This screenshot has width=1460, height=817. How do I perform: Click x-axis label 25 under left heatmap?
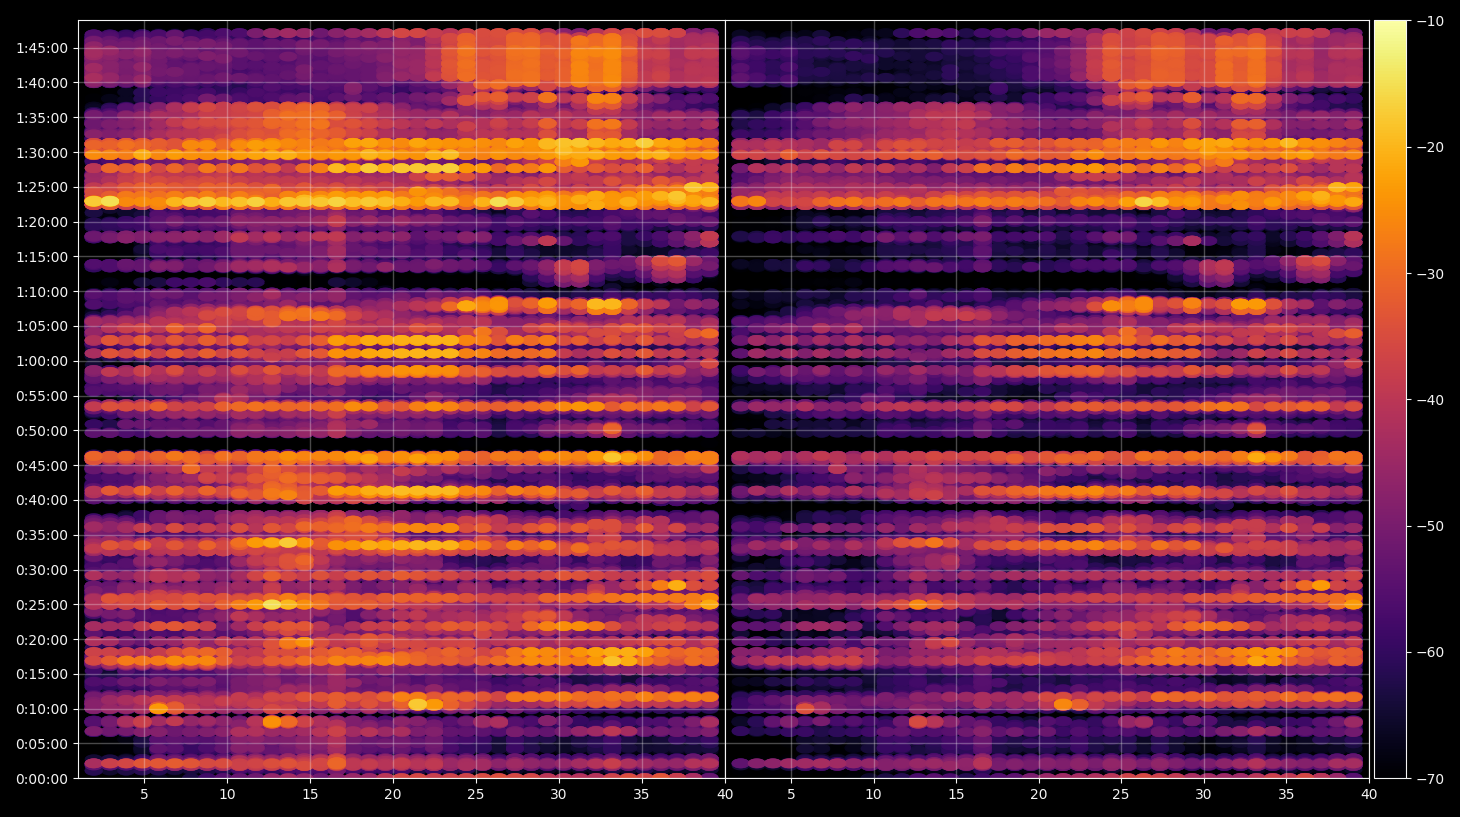click(476, 795)
